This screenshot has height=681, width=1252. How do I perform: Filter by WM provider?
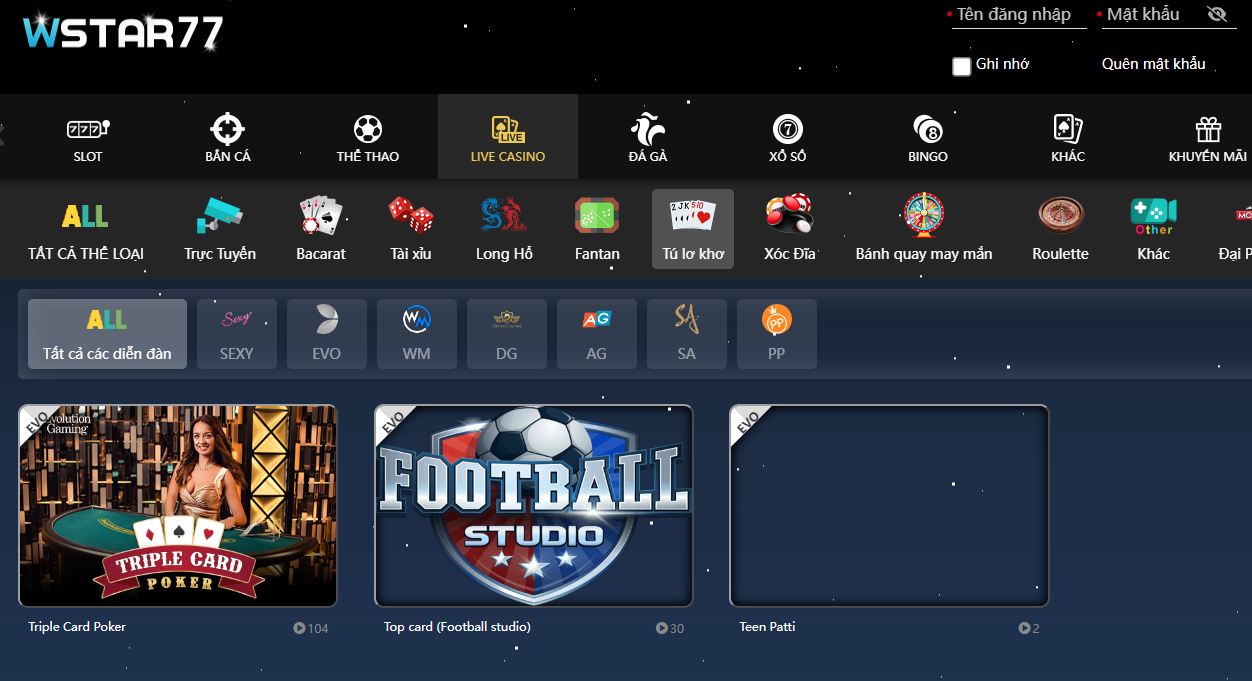click(417, 334)
